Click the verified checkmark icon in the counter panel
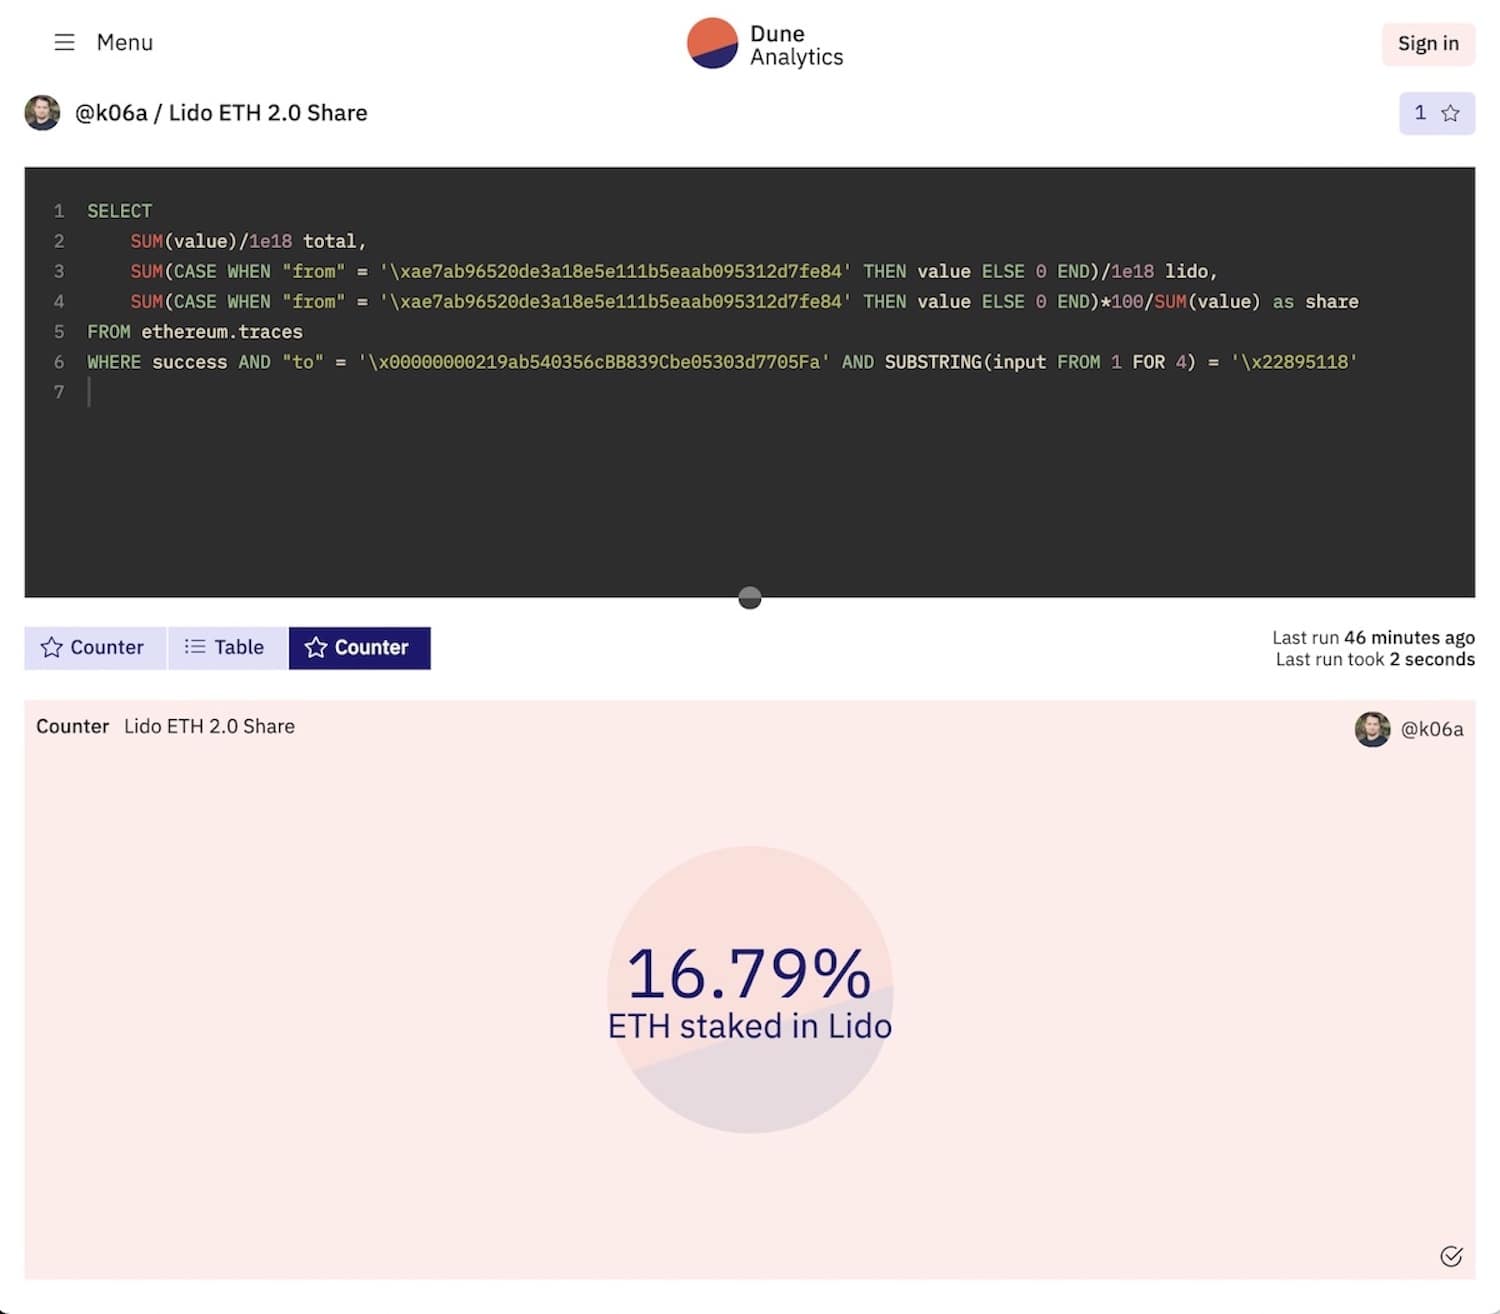Viewport: 1500px width, 1314px height. point(1451,1256)
